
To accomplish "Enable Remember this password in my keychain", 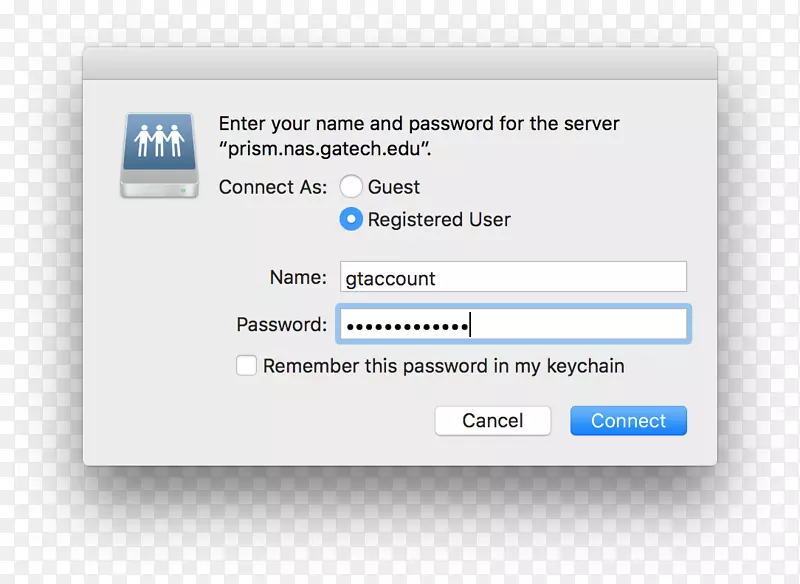I will [247, 366].
